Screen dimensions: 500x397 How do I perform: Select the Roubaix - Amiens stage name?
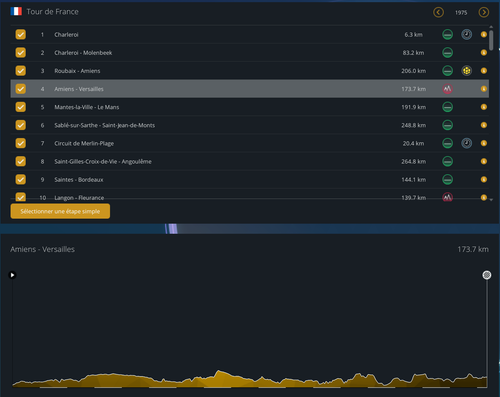(77, 71)
